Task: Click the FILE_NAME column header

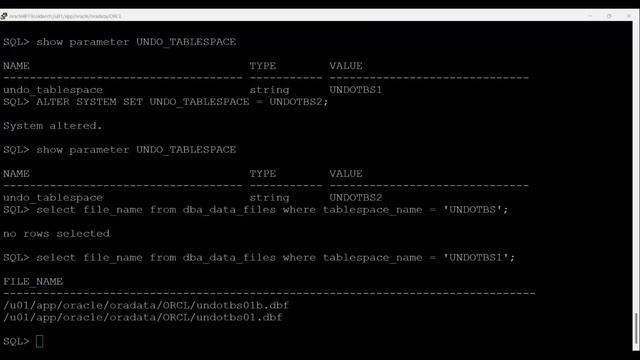Action: (33, 282)
